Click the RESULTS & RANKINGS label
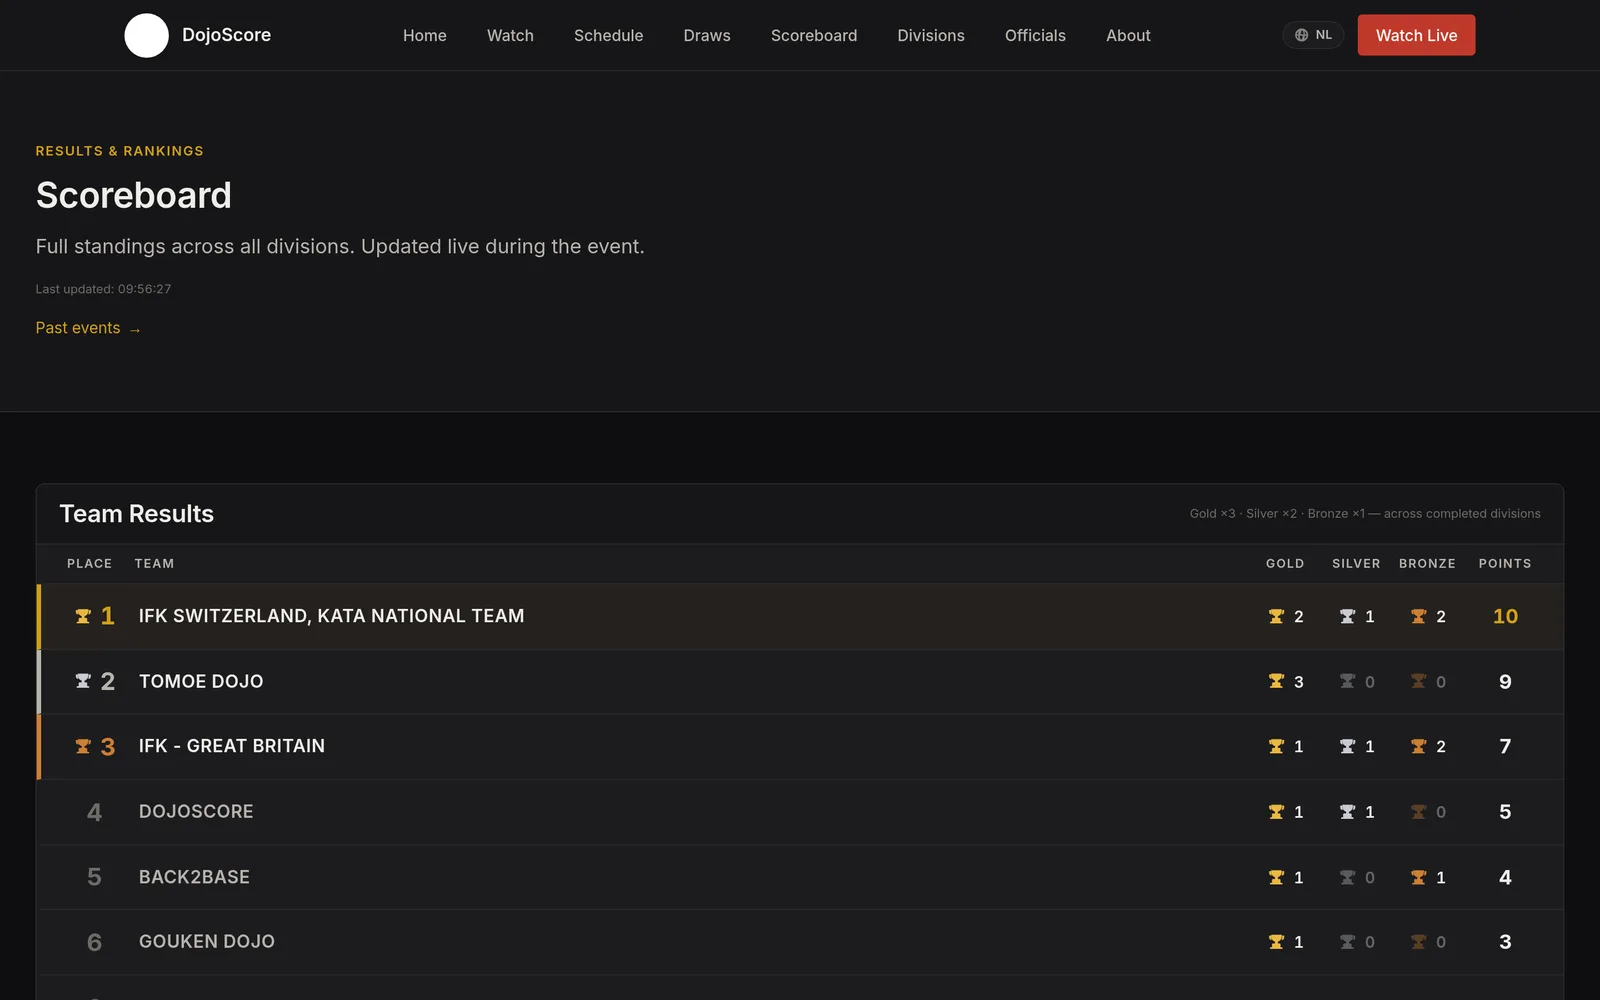 pyautogui.click(x=120, y=151)
